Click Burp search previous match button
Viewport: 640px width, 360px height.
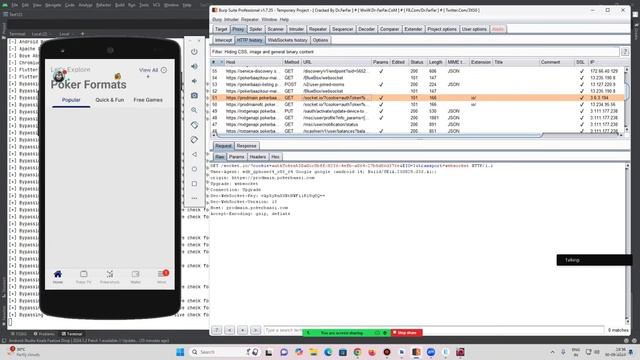229,330
